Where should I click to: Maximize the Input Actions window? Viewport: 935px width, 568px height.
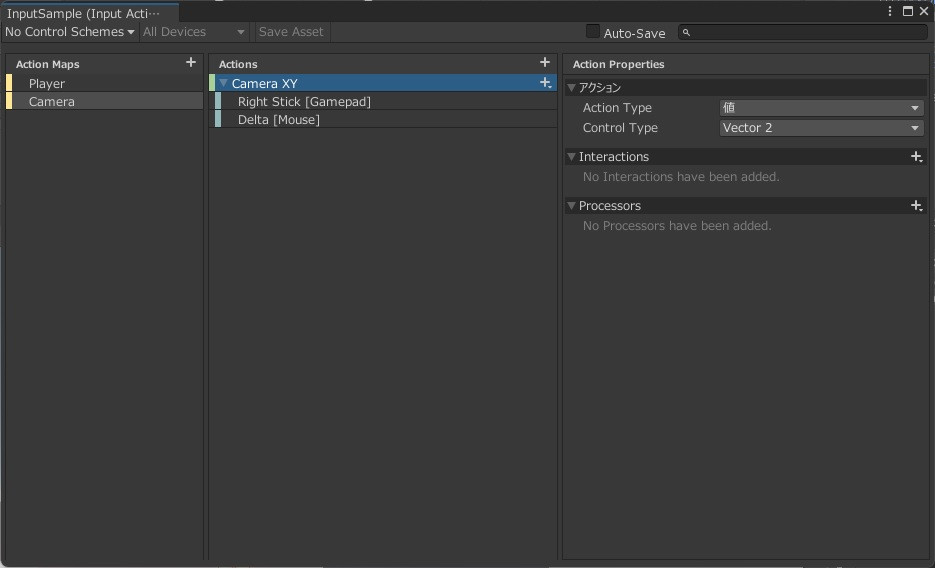click(907, 12)
